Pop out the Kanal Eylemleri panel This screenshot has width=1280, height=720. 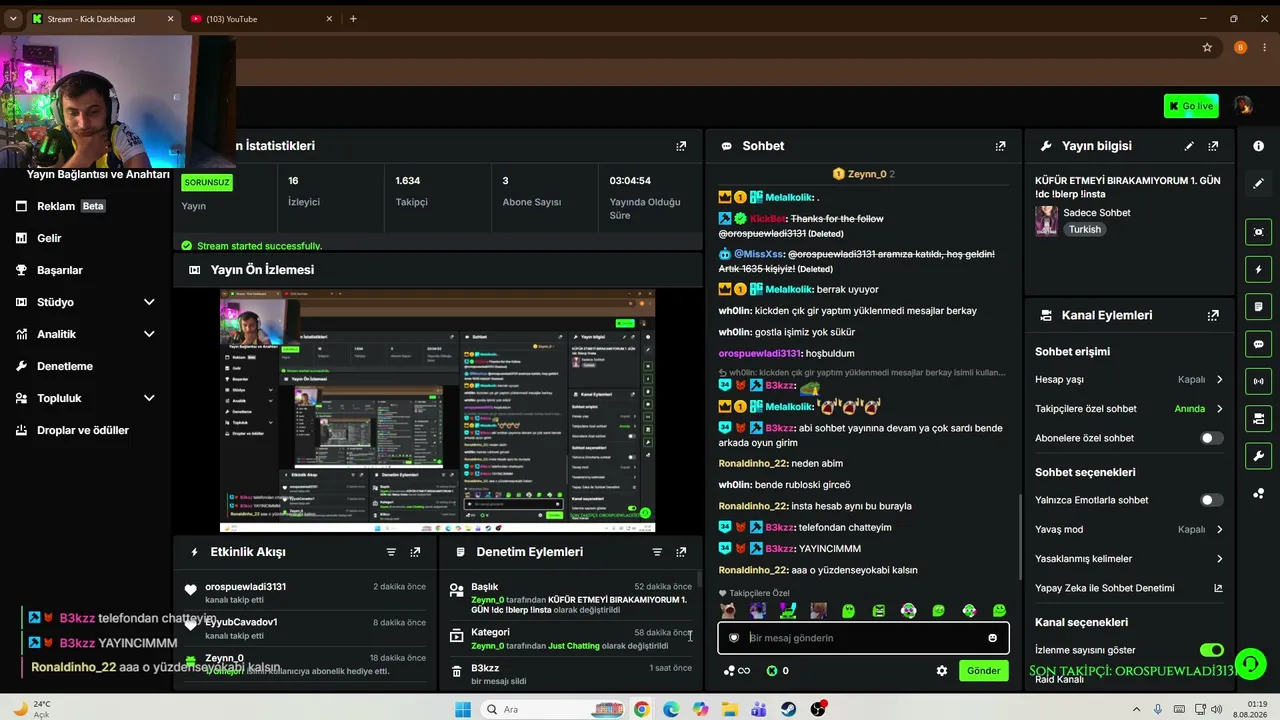(x=1213, y=315)
